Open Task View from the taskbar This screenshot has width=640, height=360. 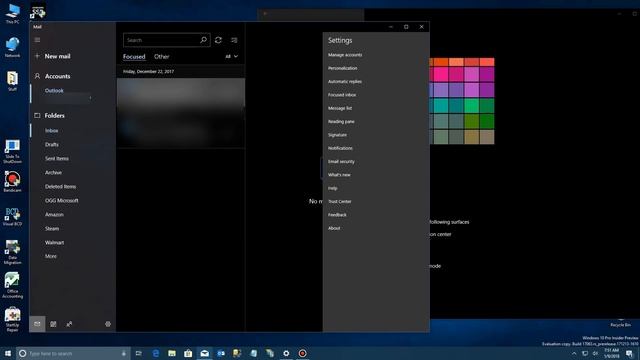(139, 353)
